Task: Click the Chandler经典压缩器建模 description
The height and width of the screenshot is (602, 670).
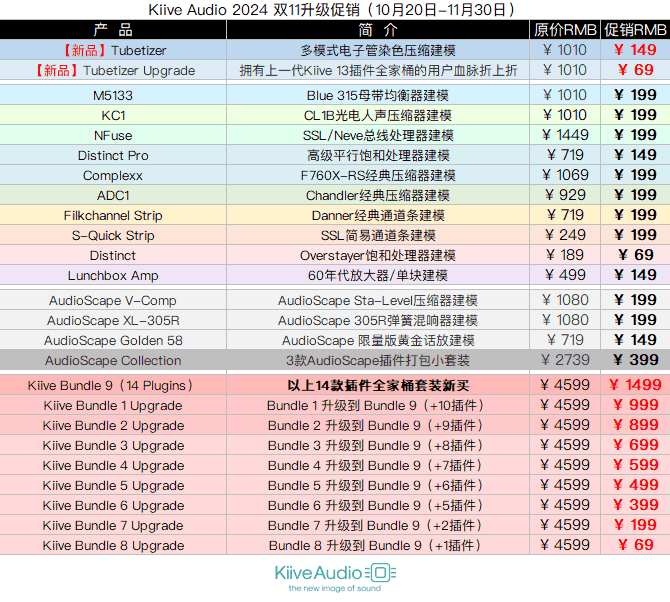Action: pos(378,195)
